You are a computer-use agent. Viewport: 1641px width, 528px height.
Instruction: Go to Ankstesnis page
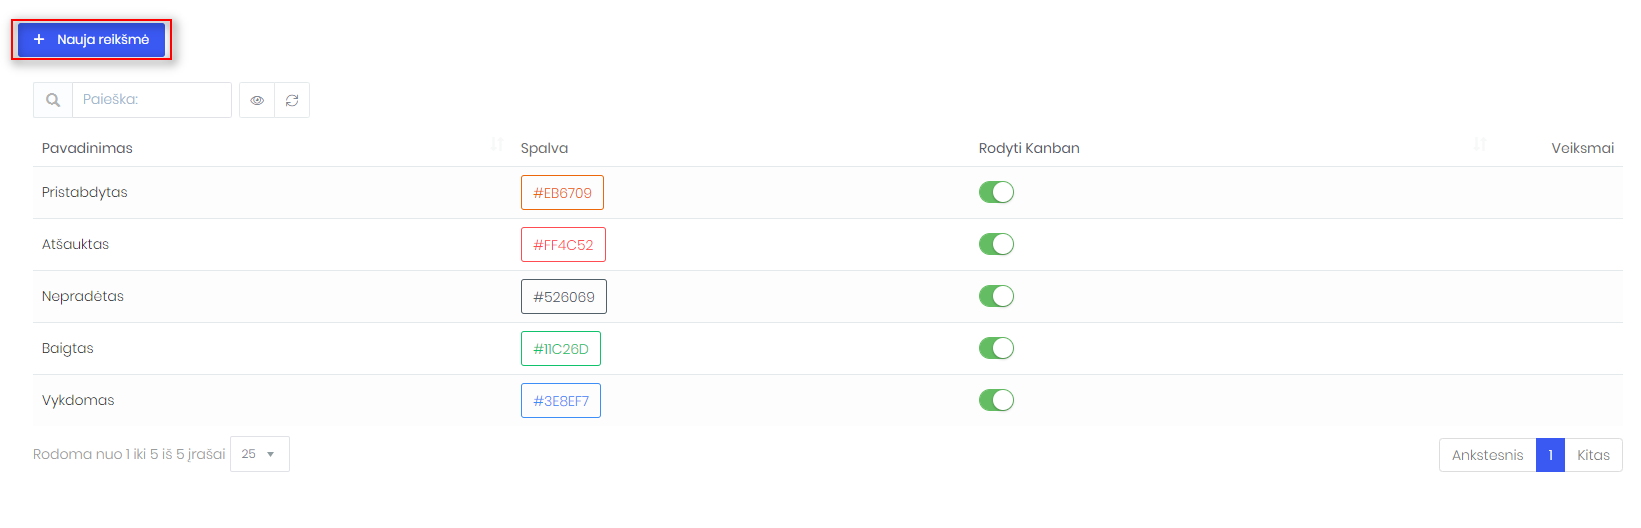(x=1487, y=455)
